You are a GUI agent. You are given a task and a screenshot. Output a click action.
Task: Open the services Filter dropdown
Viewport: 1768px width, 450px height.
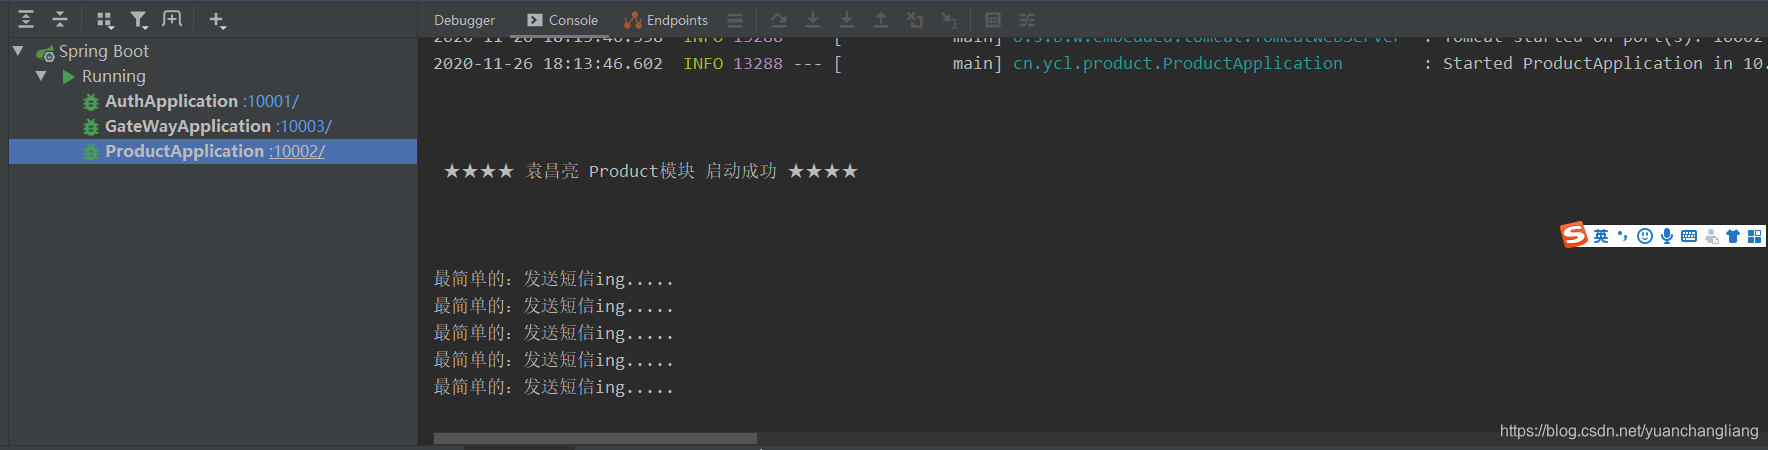[x=139, y=19]
